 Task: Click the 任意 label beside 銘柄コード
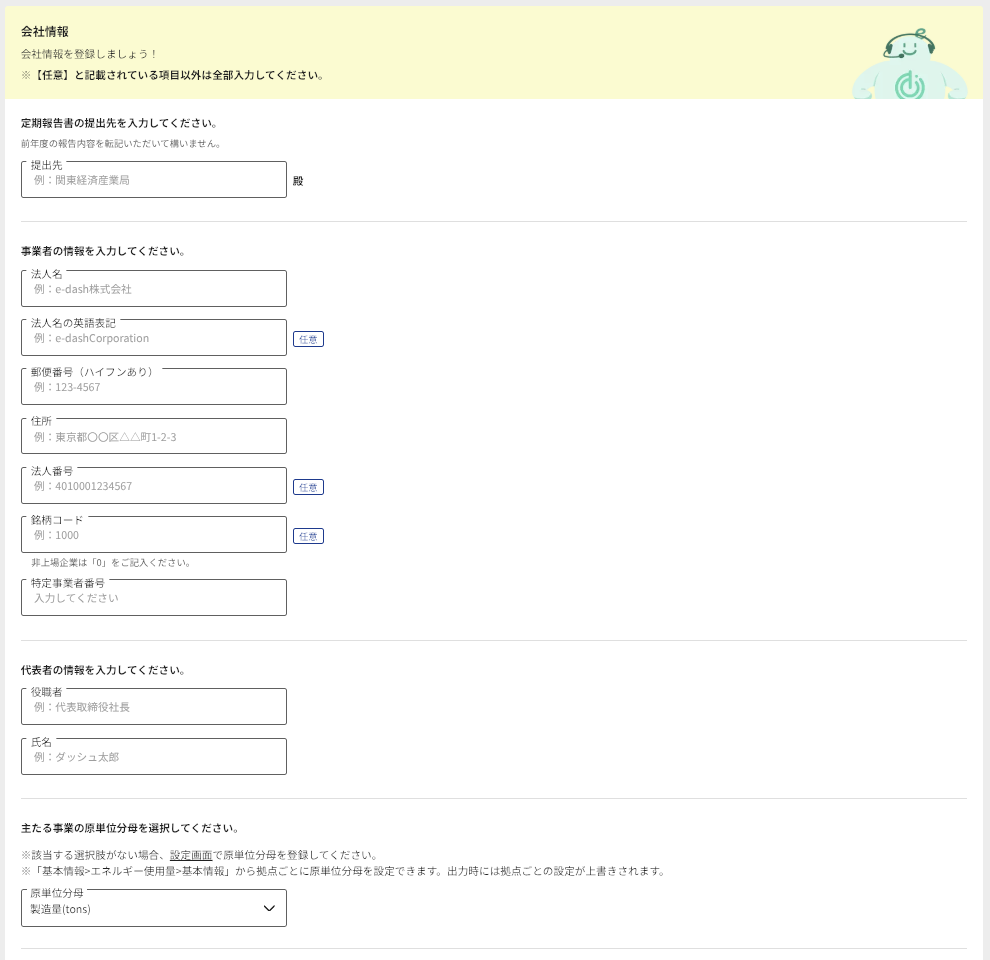pos(308,536)
